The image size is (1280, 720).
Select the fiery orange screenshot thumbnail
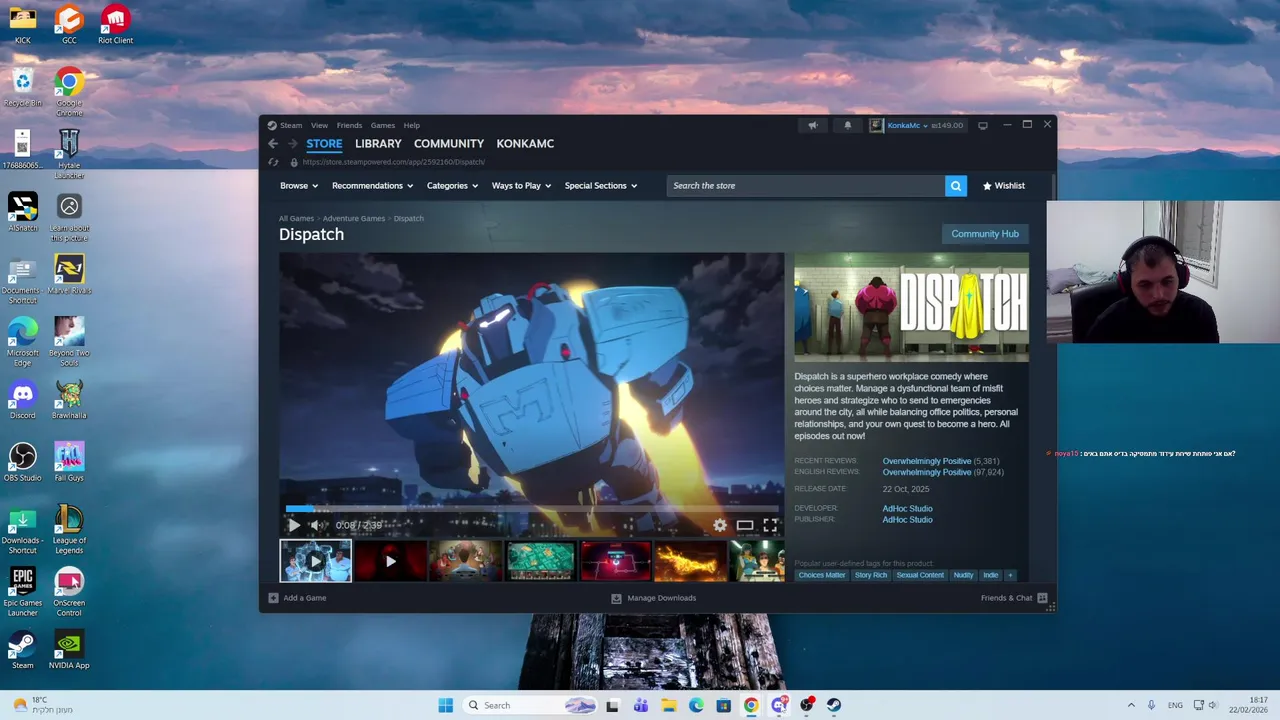pos(691,561)
